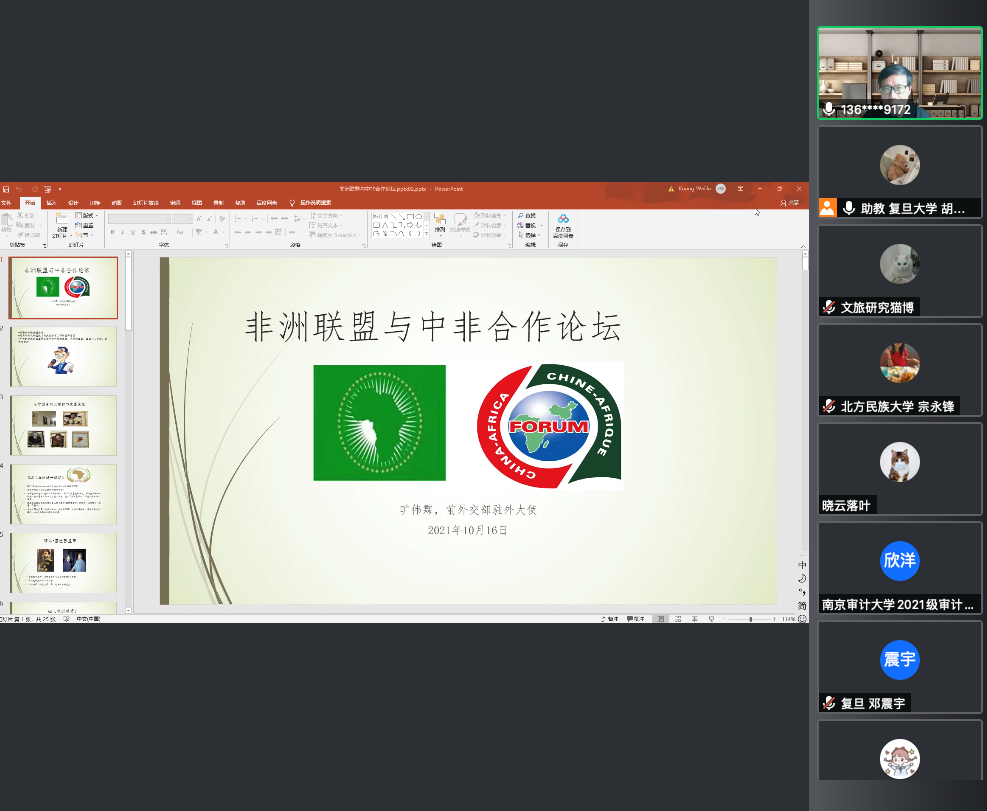Expand the shapes gallery More arrow

point(427,234)
